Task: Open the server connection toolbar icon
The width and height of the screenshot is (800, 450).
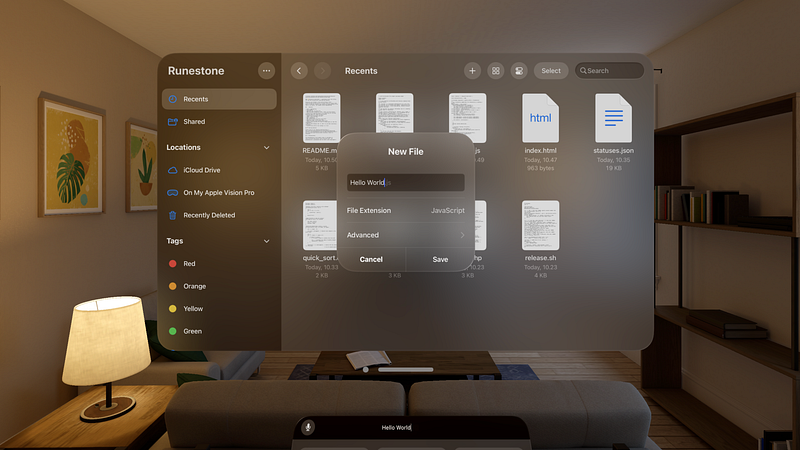Action: tap(519, 71)
